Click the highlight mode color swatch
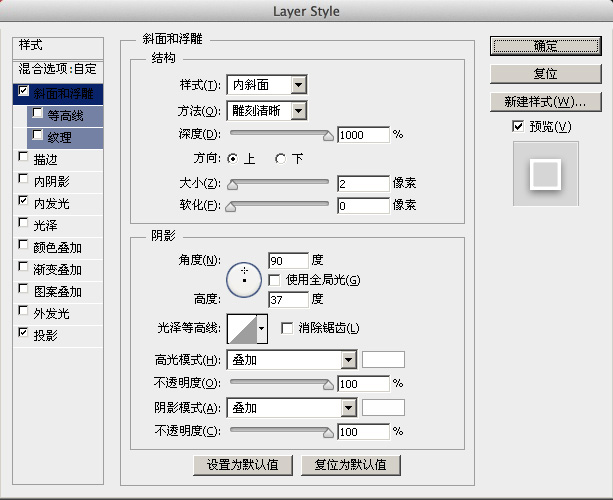 pos(383,360)
